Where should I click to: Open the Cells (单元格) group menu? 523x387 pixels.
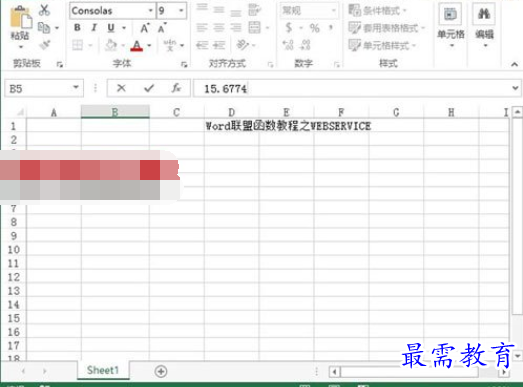tap(451, 26)
